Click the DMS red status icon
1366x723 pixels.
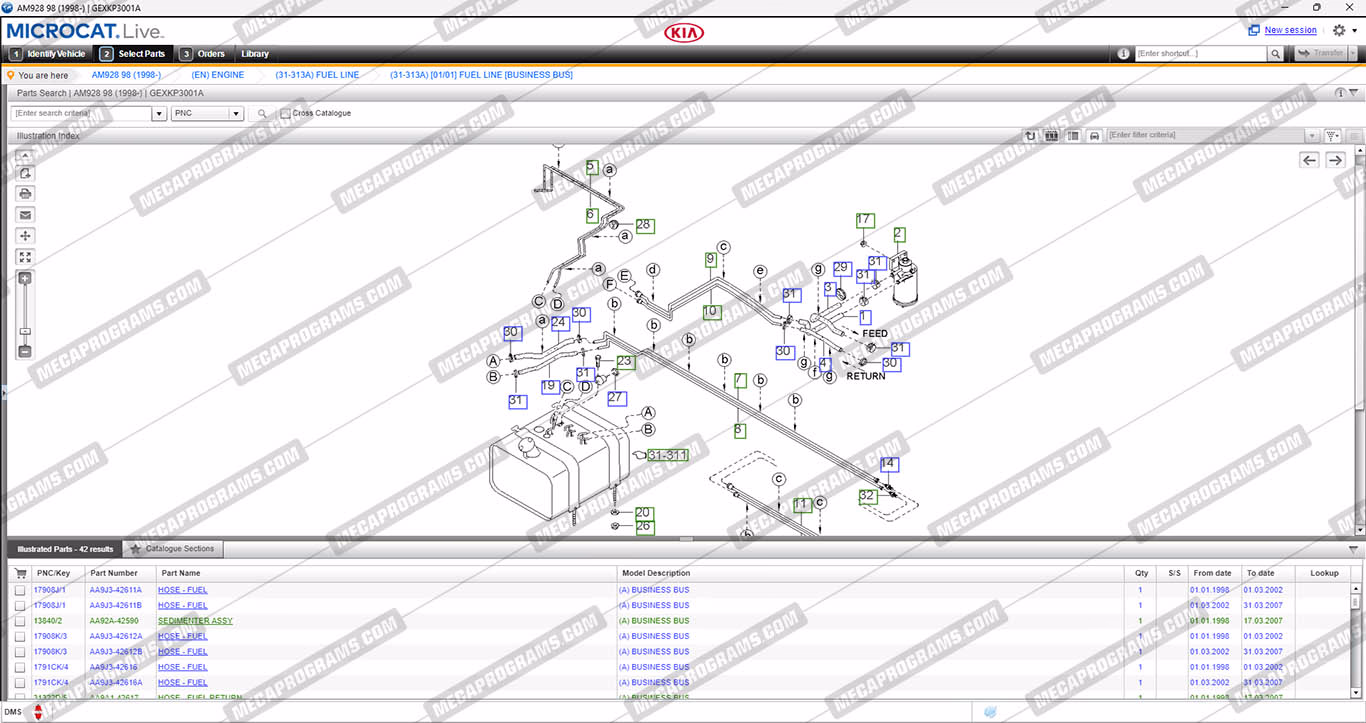(x=38, y=712)
